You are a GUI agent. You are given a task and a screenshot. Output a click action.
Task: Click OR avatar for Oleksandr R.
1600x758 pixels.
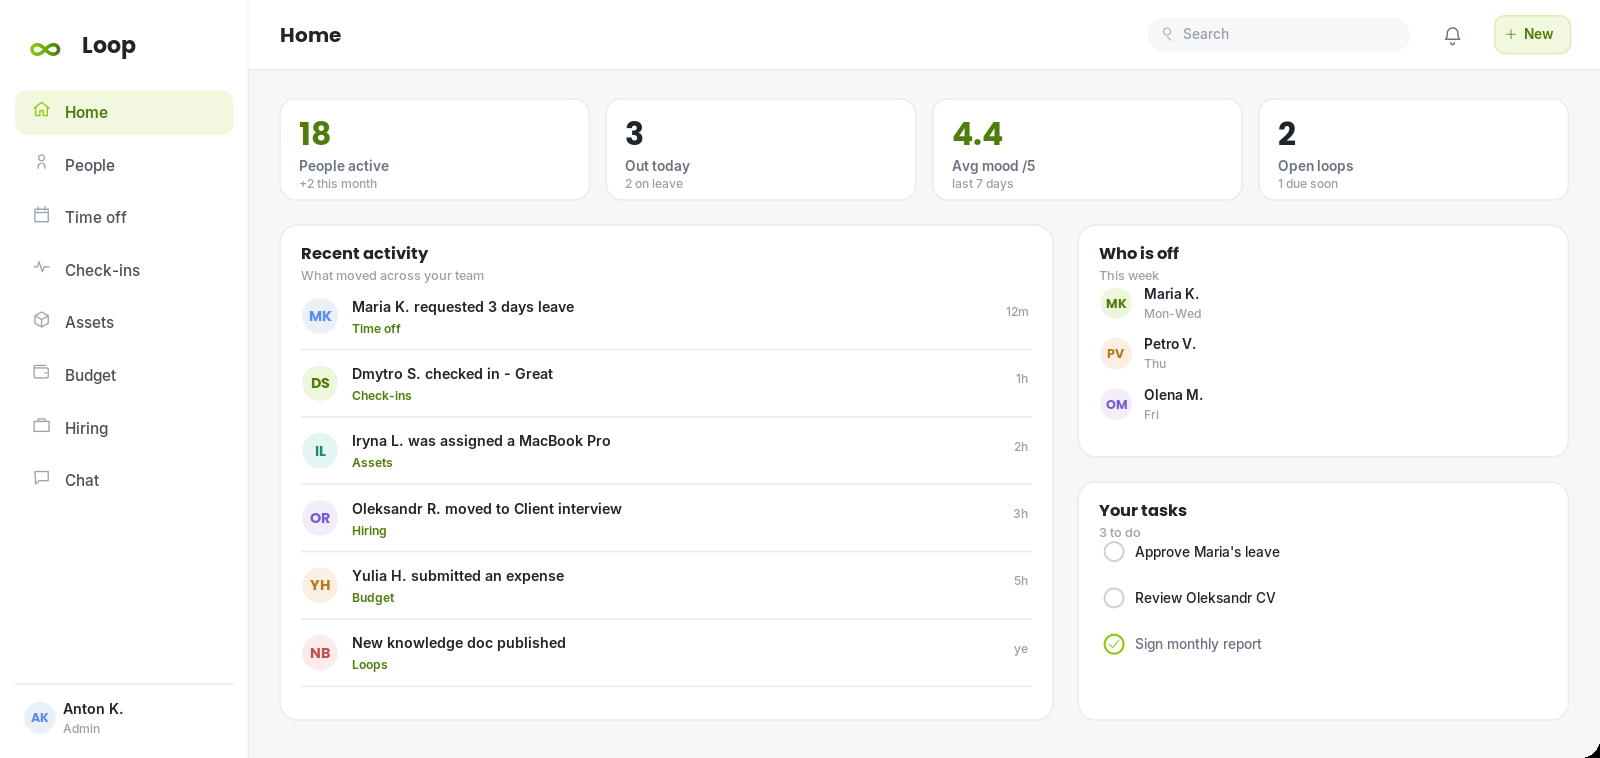point(320,518)
